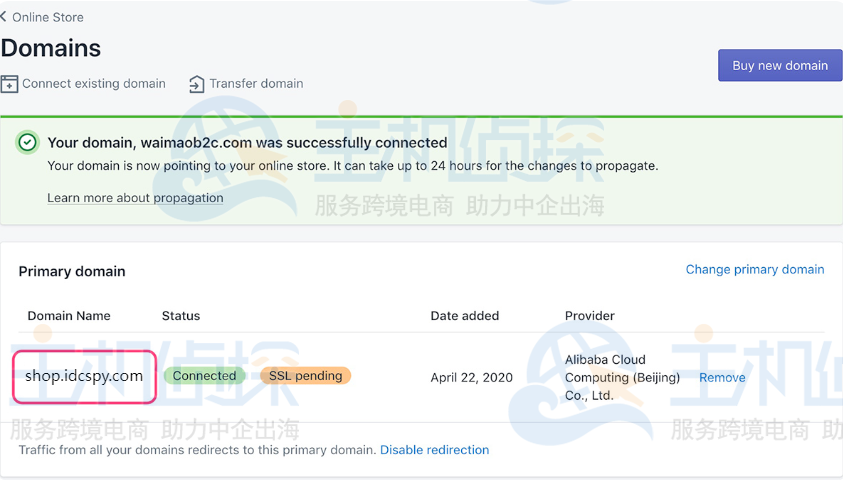The image size is (843, 480).
Task: Click the Domain Name column header
Action: click(x=69, y=316)
